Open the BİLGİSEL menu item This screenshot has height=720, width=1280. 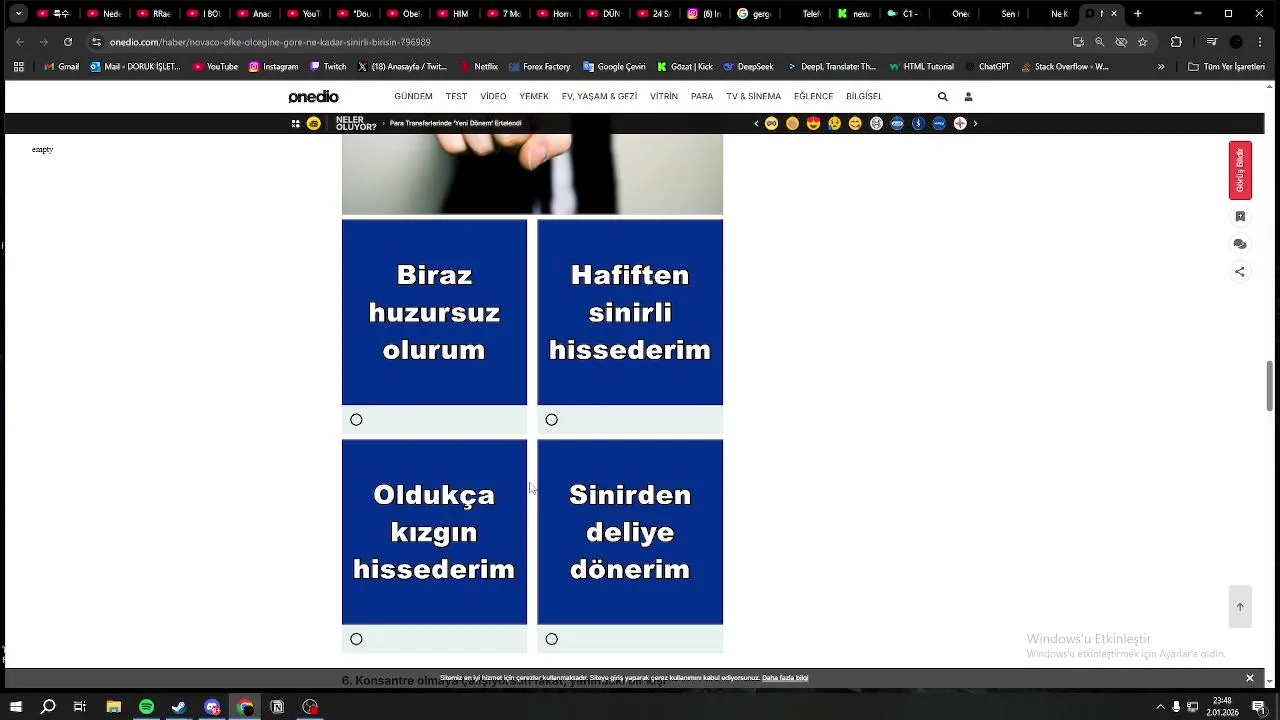pos(864,97)
